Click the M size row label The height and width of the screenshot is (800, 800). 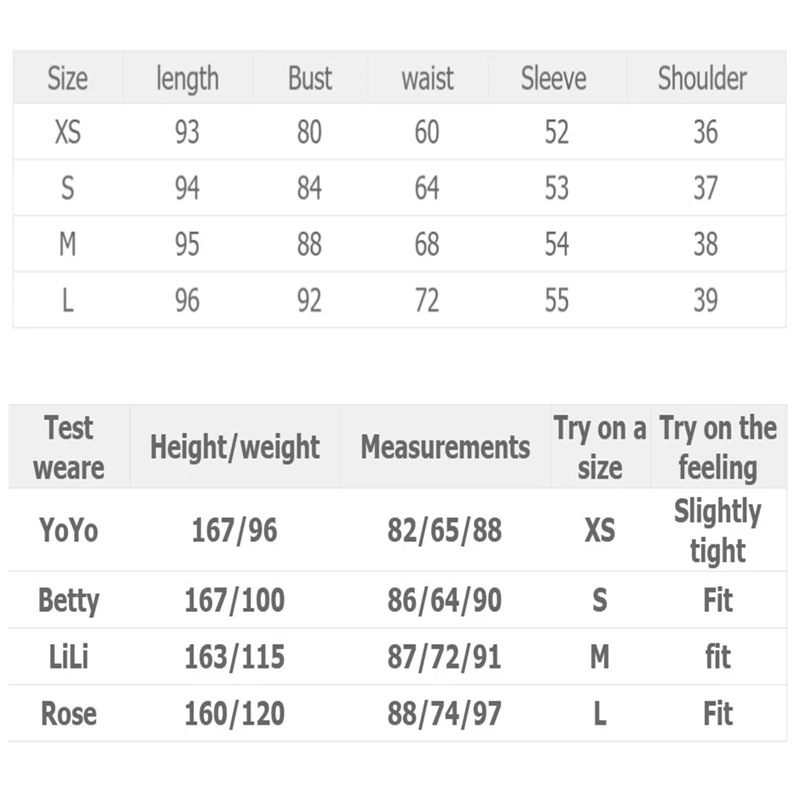68,244
